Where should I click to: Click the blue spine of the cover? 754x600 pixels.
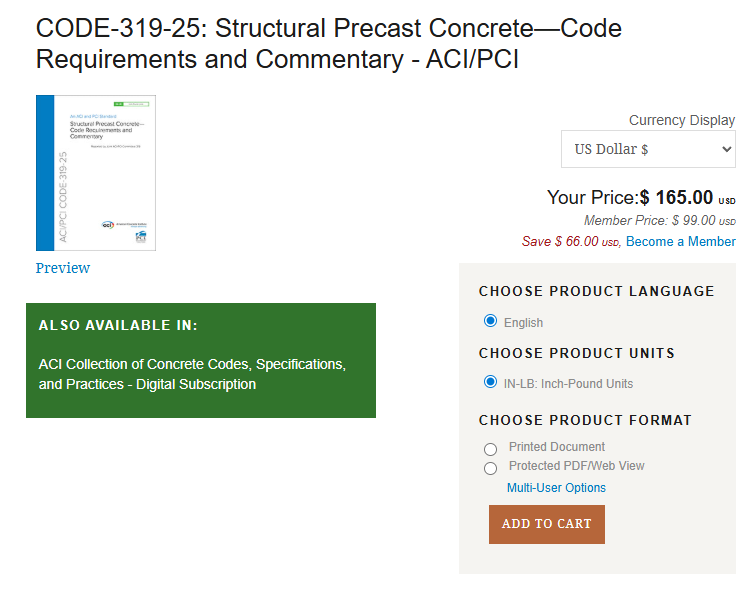45,173
